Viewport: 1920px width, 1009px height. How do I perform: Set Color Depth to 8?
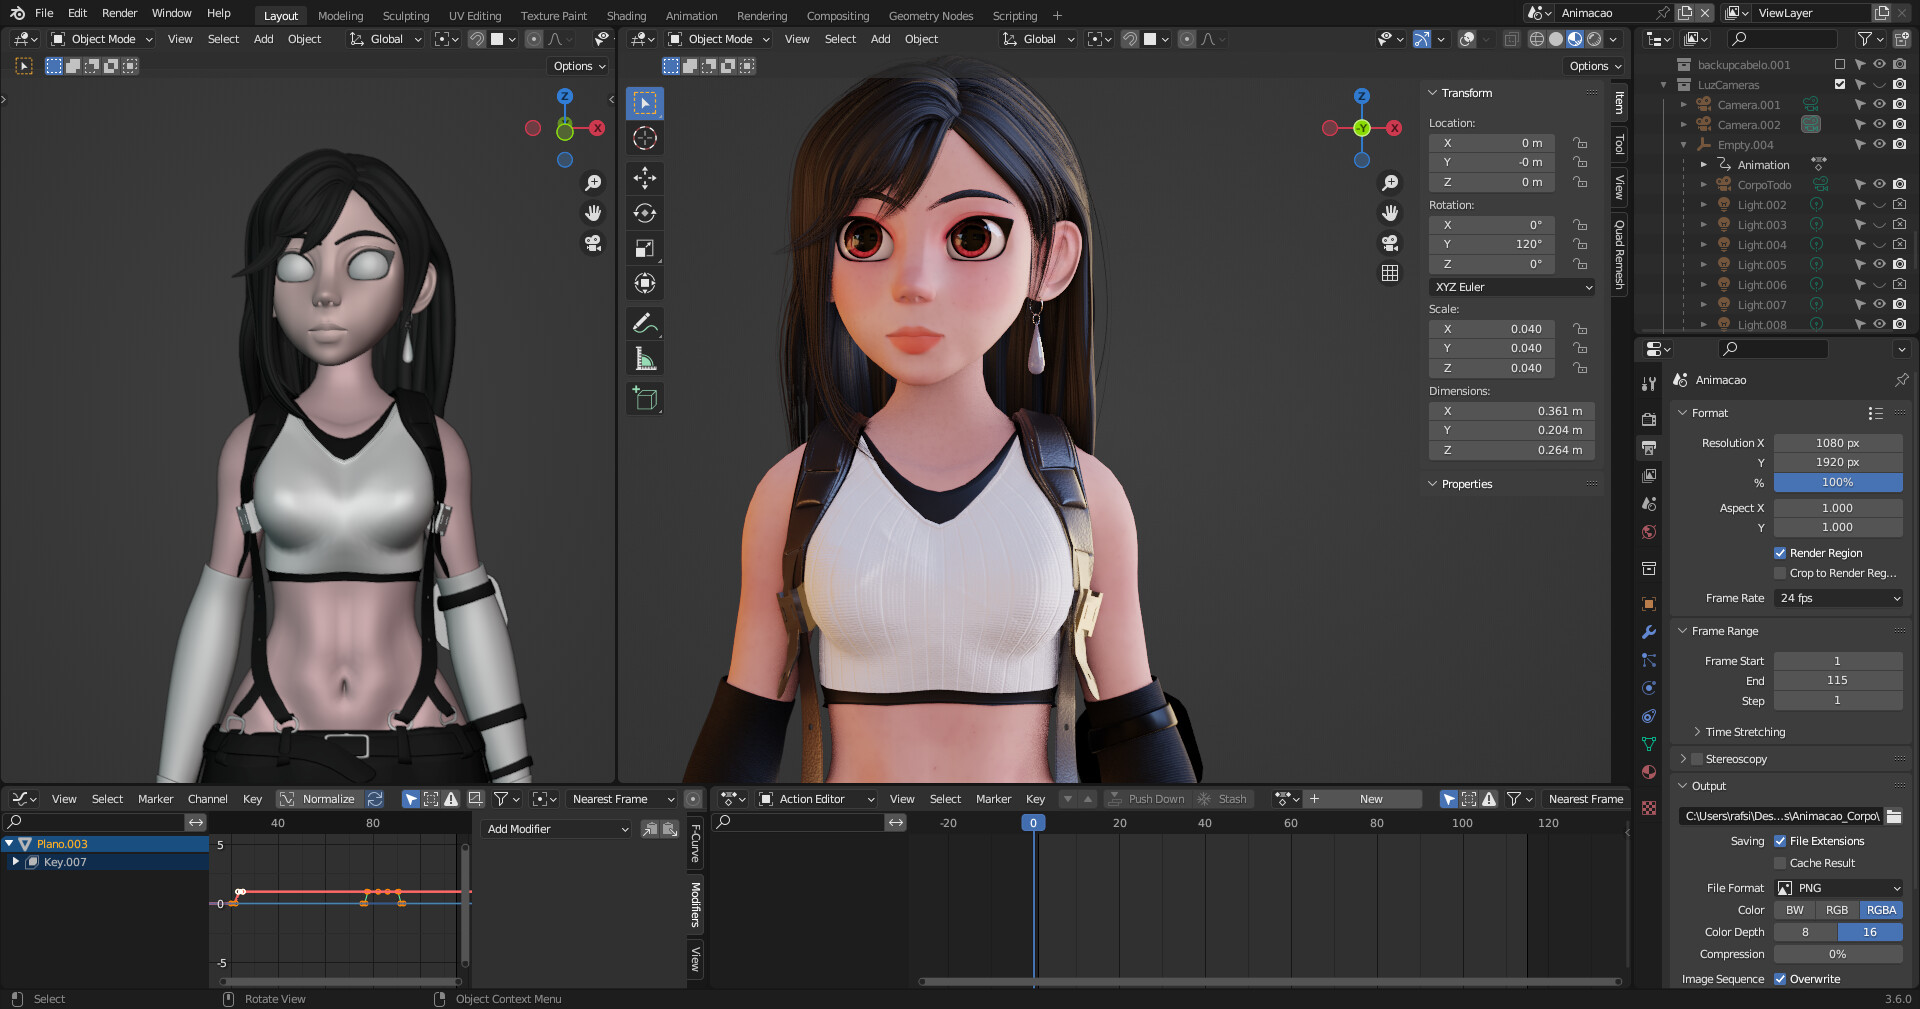(x=1805, y=932)
